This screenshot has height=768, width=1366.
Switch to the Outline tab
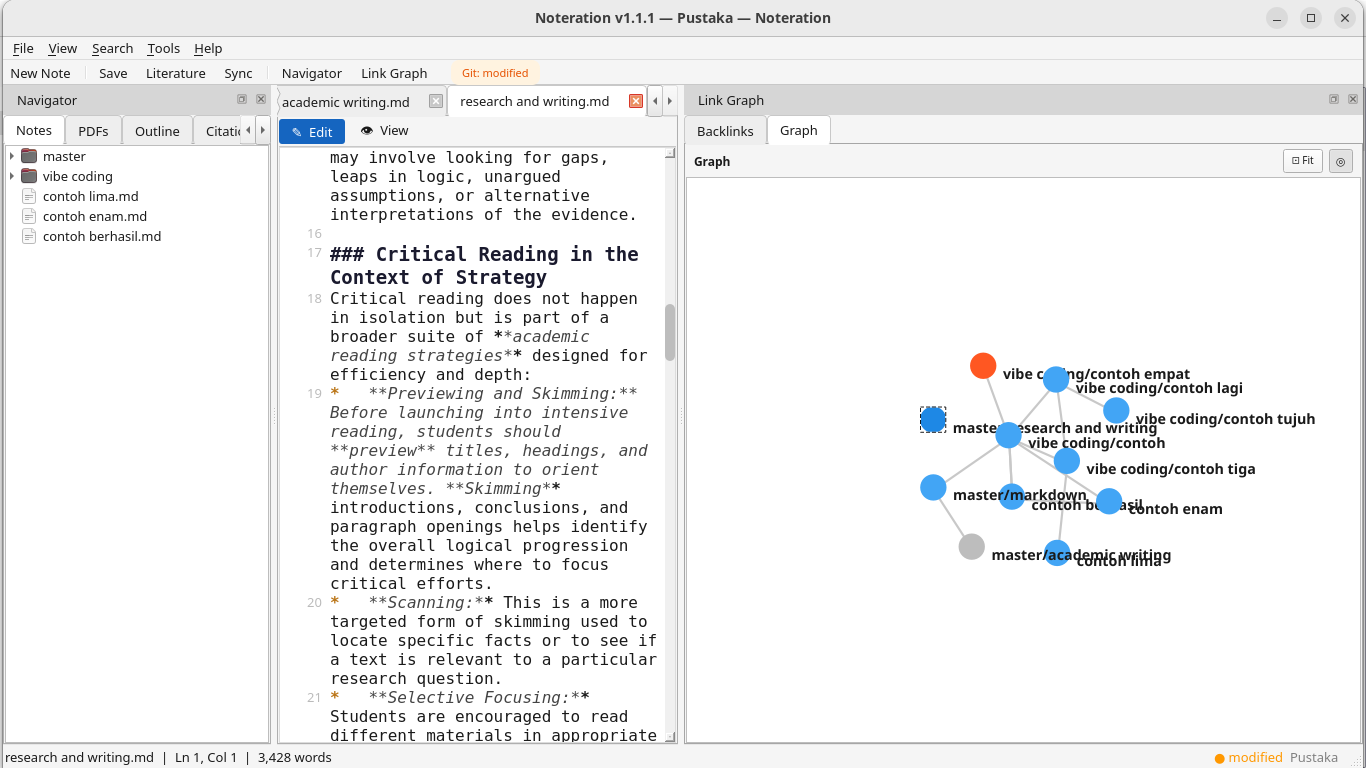pyautogui.click(x=157, y=131)
